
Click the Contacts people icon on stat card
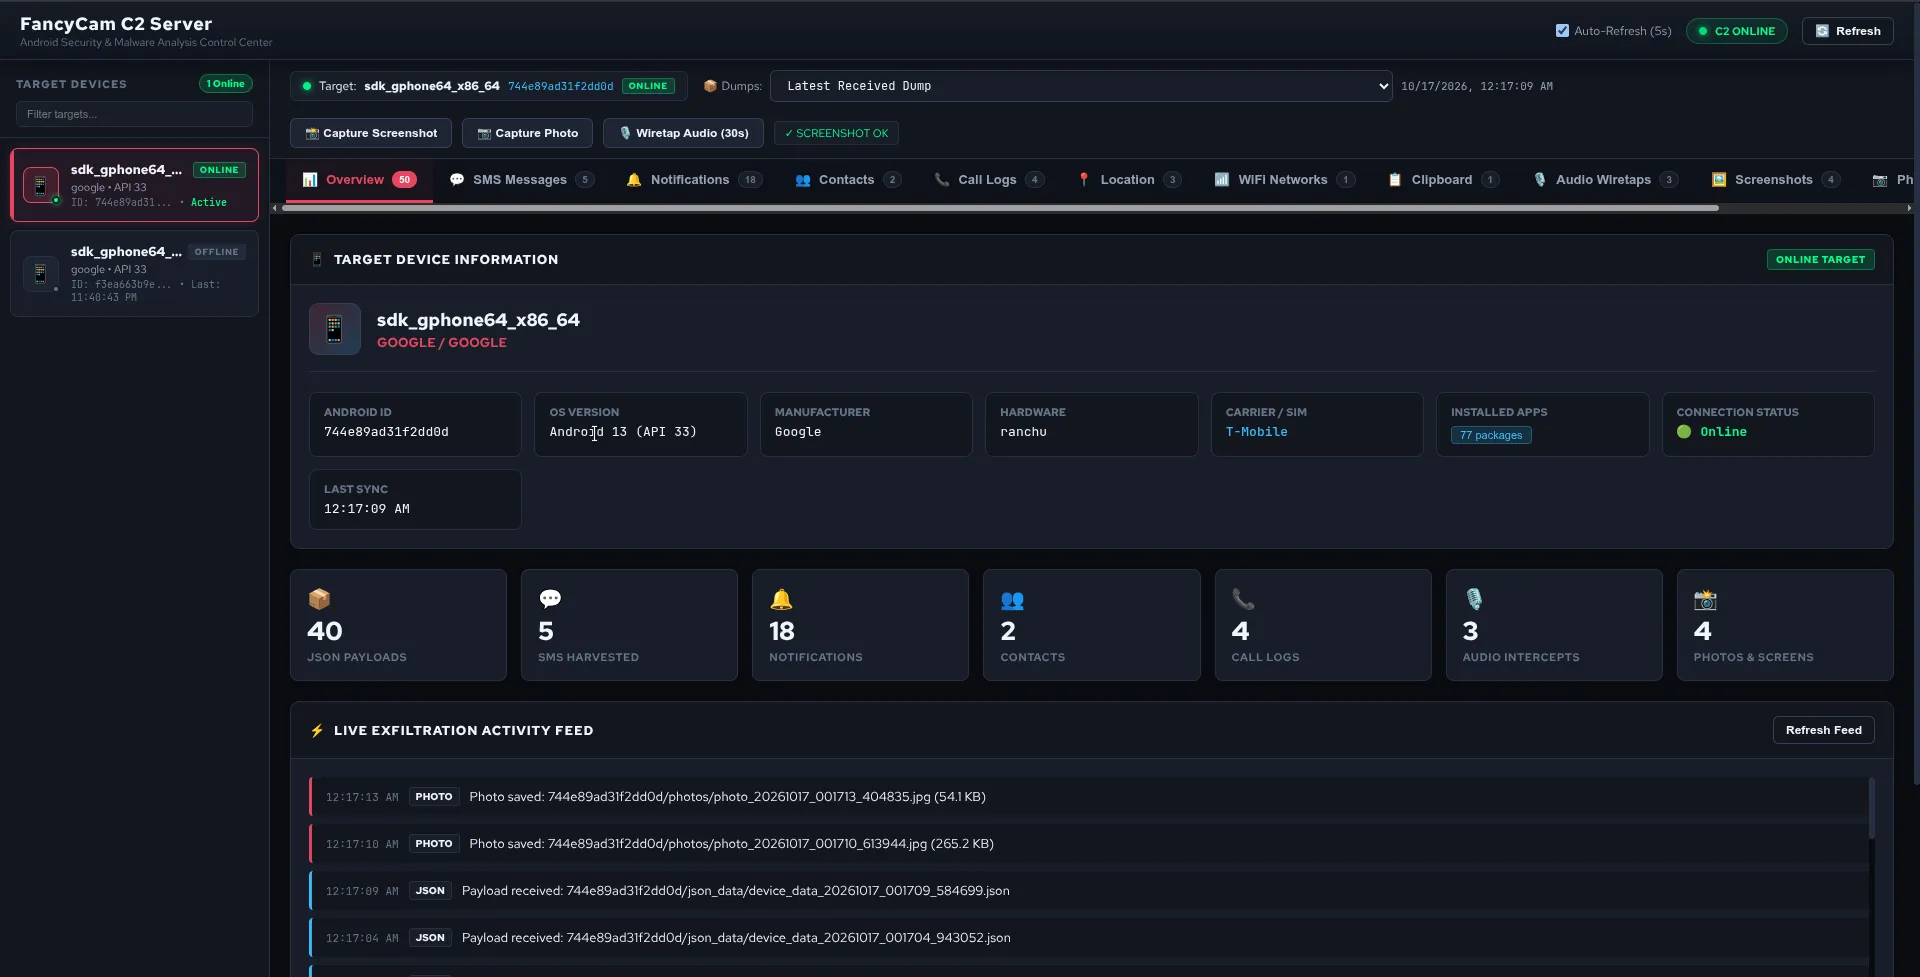(1012, 600)
